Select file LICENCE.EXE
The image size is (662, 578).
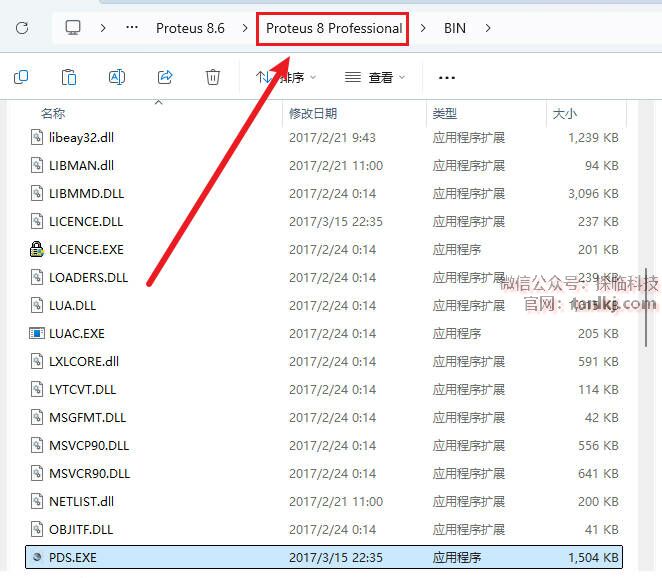coord(324,250)
